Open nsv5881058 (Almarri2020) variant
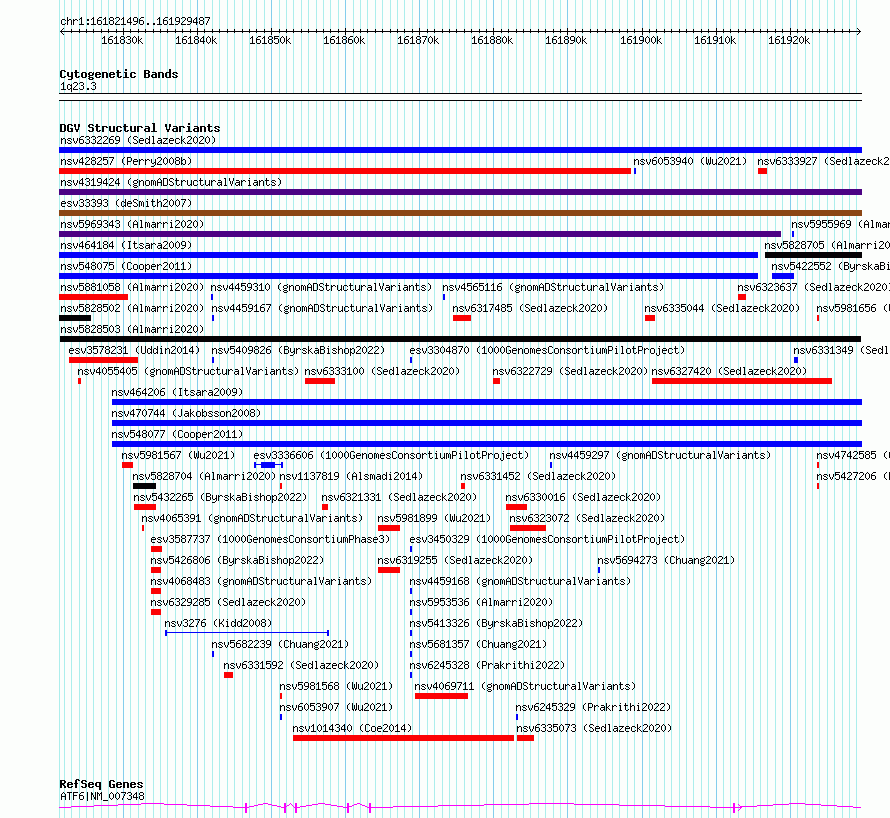The height and width of the screenshot is (818, 890). (132, 287)
